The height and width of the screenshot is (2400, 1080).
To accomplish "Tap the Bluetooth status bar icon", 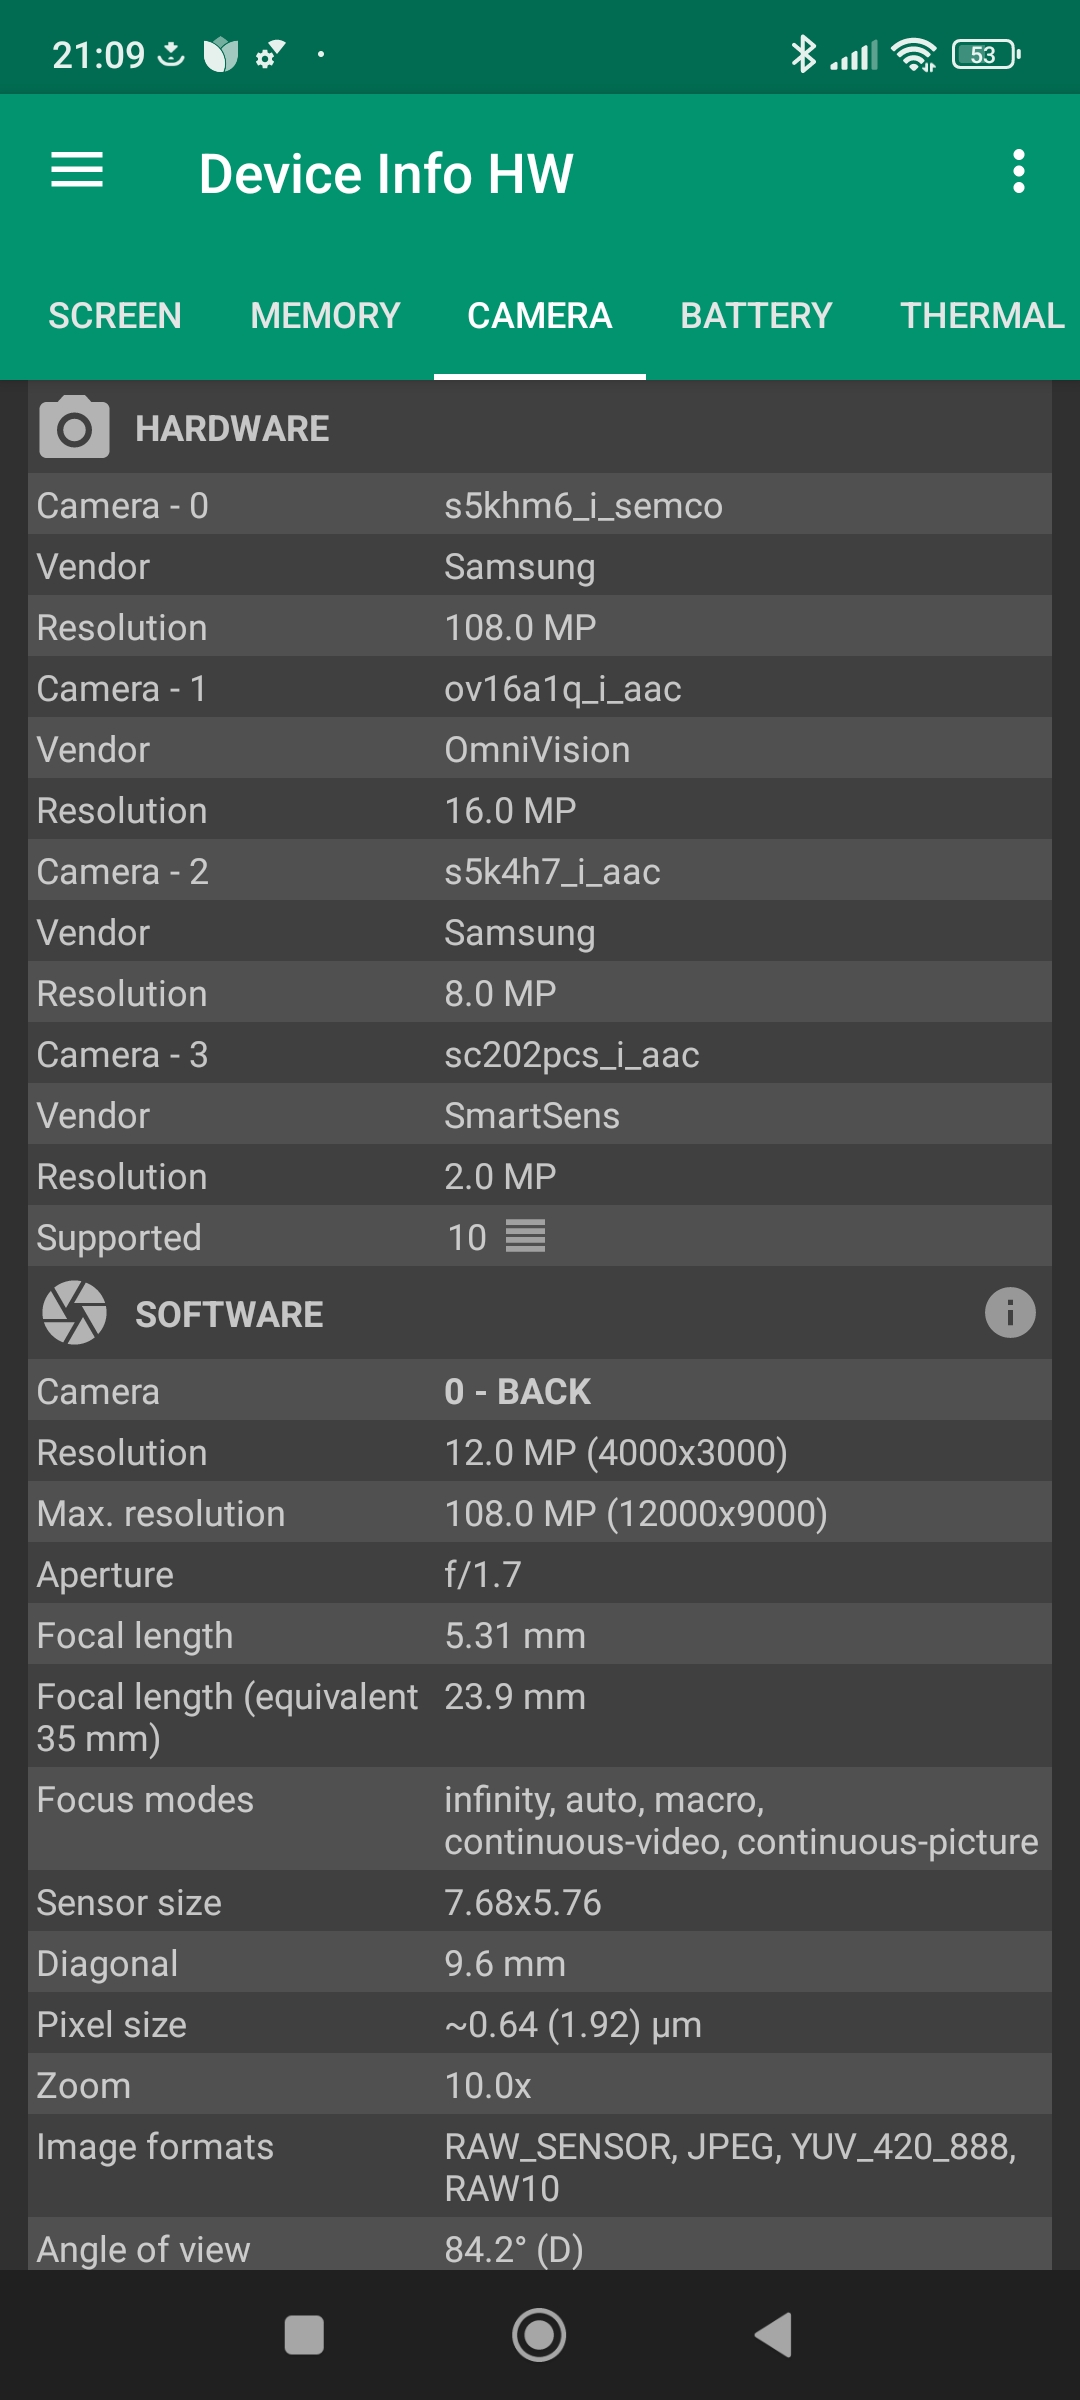I will (x=803, y=54).
